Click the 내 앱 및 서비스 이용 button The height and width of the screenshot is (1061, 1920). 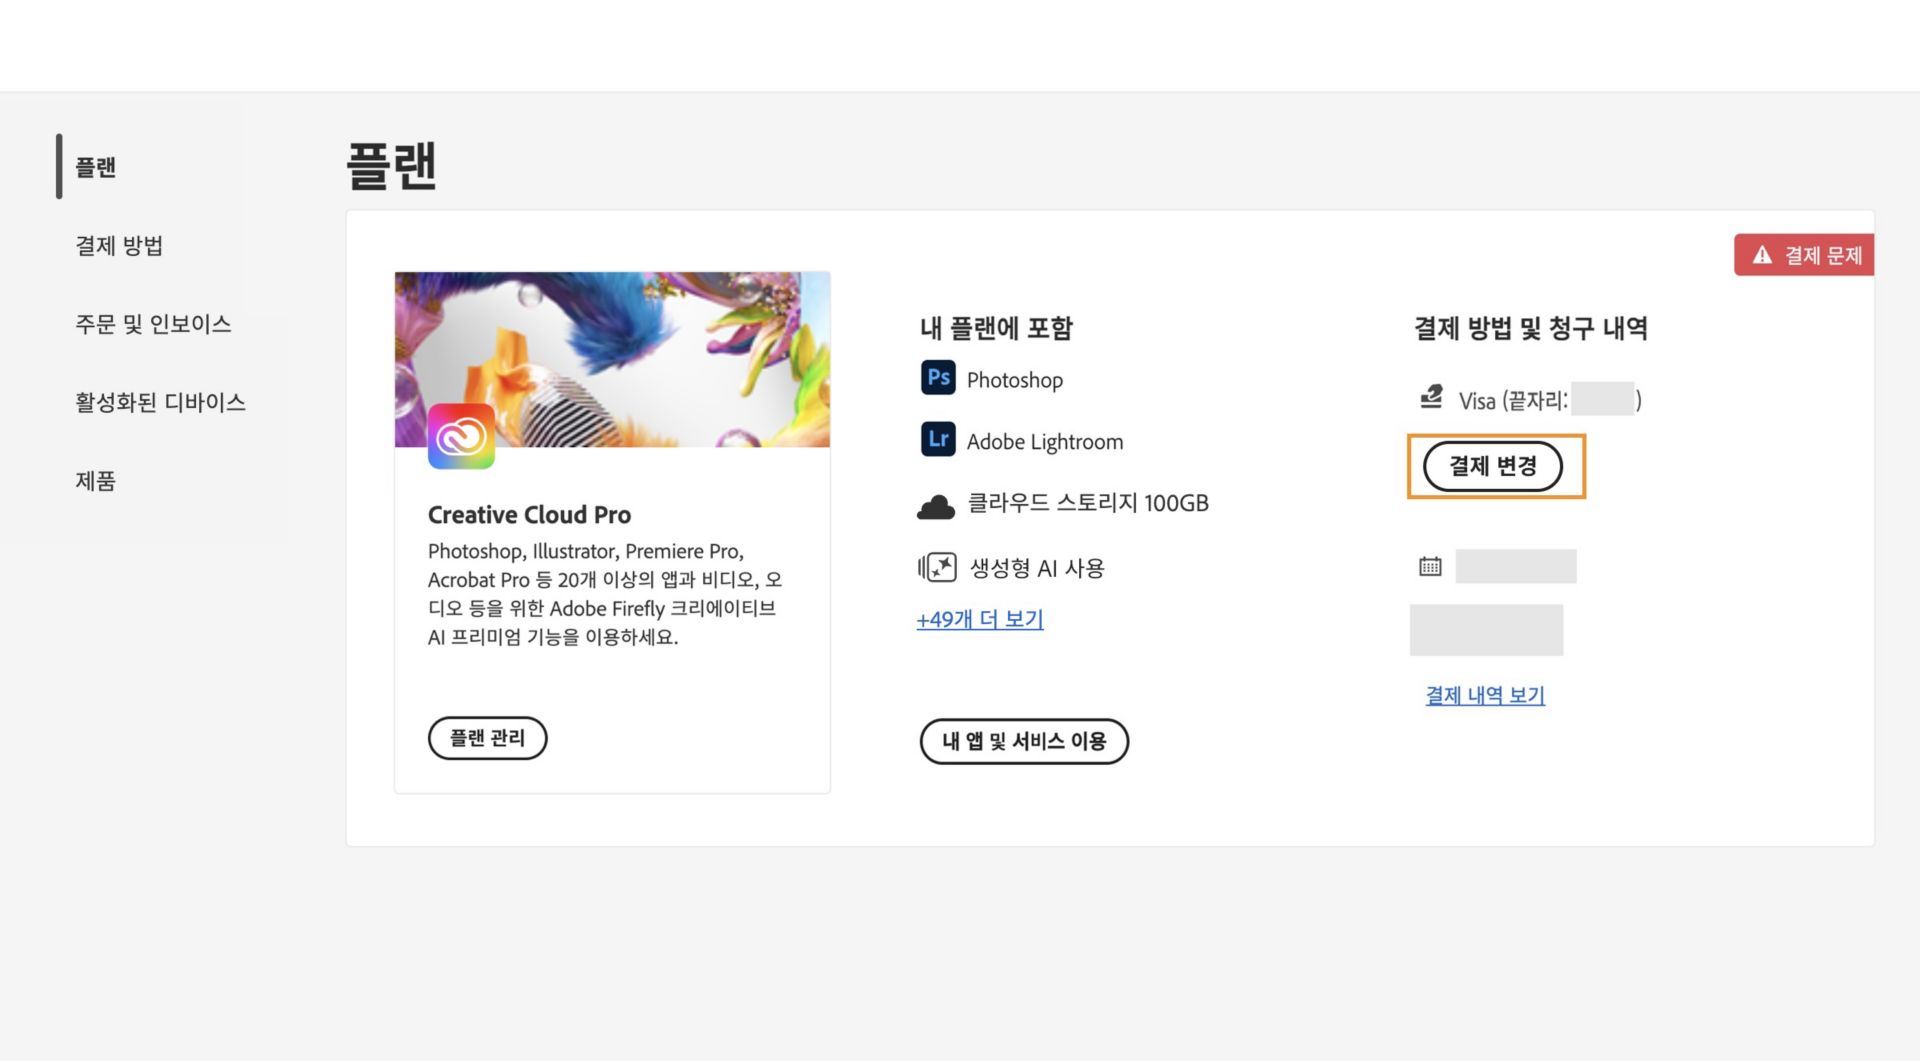point(1024,742)
